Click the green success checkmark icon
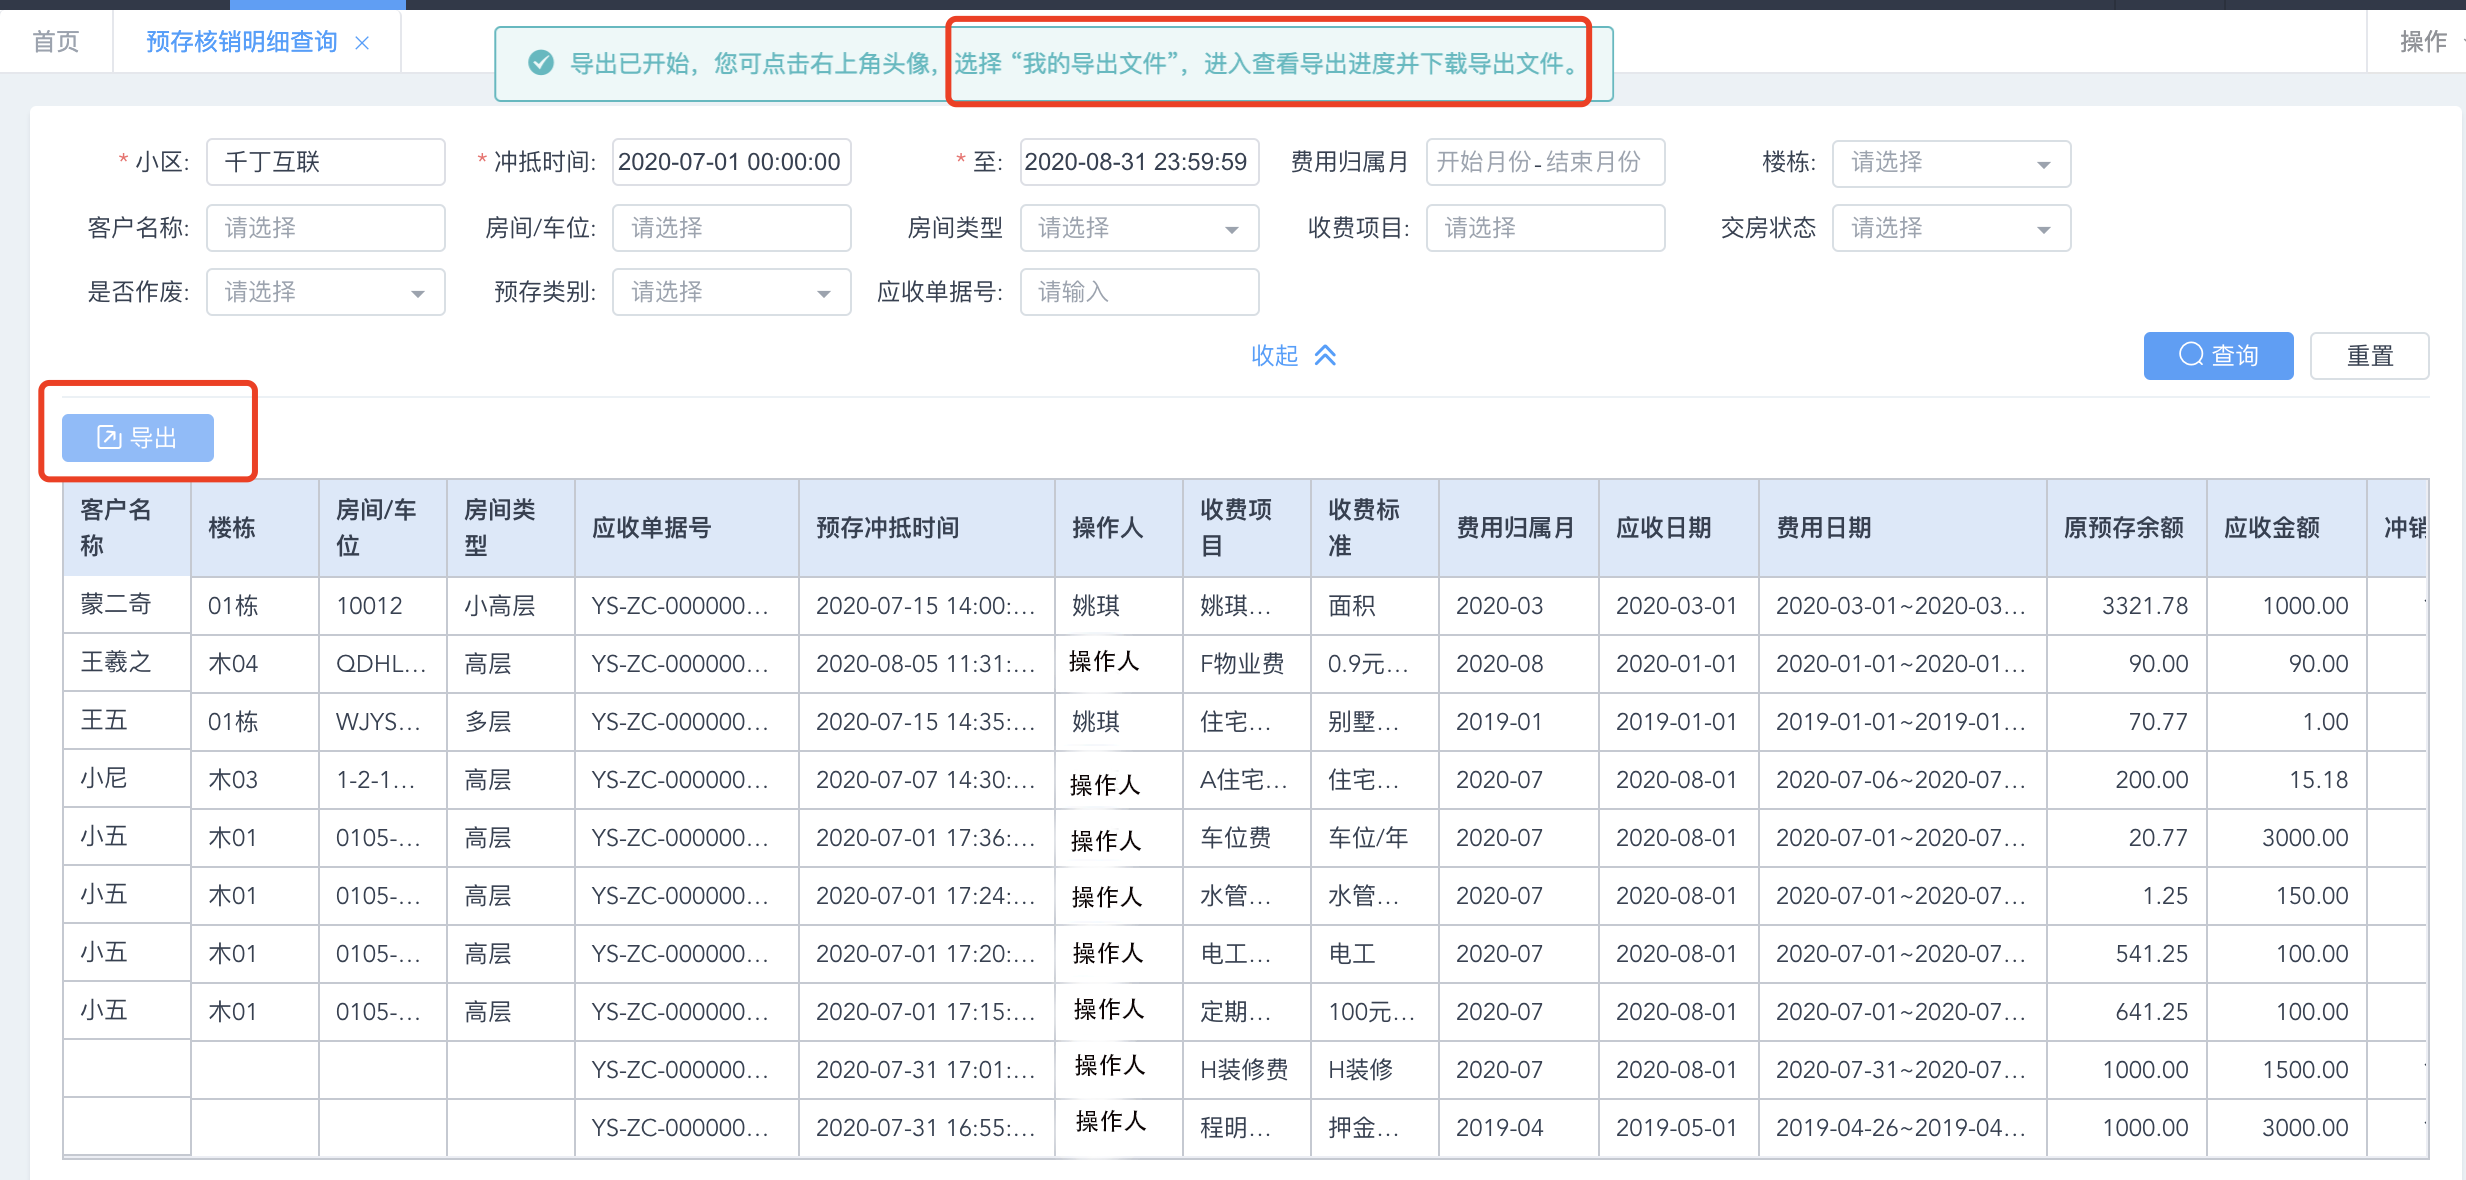Viewport: 2466px width, 1180px height. tap(541, 63)
